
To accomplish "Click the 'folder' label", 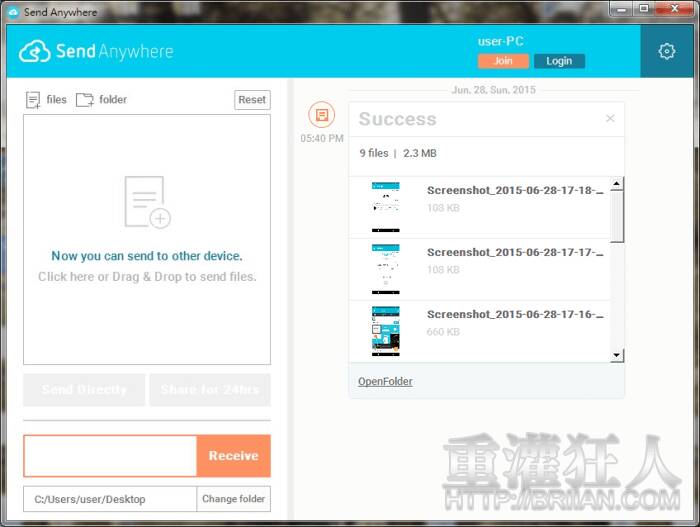I will point(113,100).
